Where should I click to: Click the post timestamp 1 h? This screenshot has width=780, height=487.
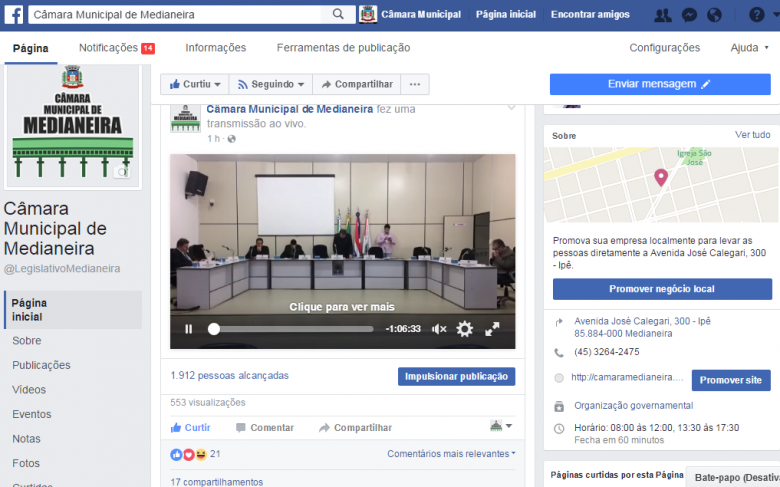(x=213, y=139)
